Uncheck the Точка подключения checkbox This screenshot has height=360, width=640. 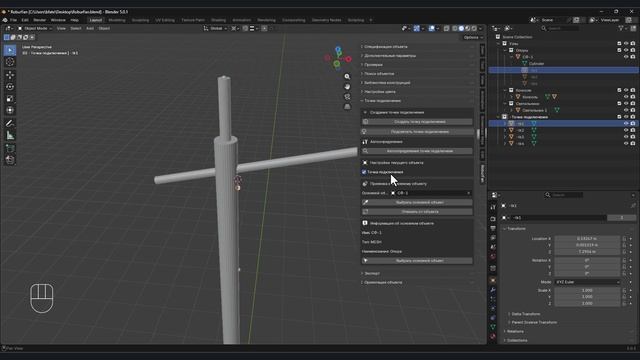pyautogui.click(x=364, y=172)
